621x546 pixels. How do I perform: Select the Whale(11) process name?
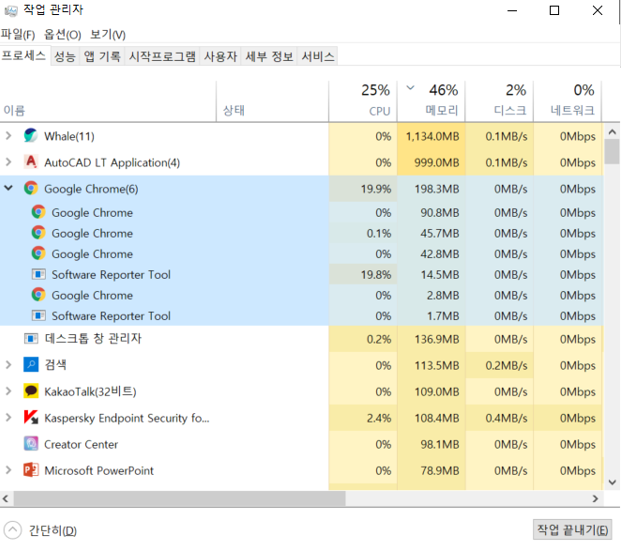pos(69,136)
